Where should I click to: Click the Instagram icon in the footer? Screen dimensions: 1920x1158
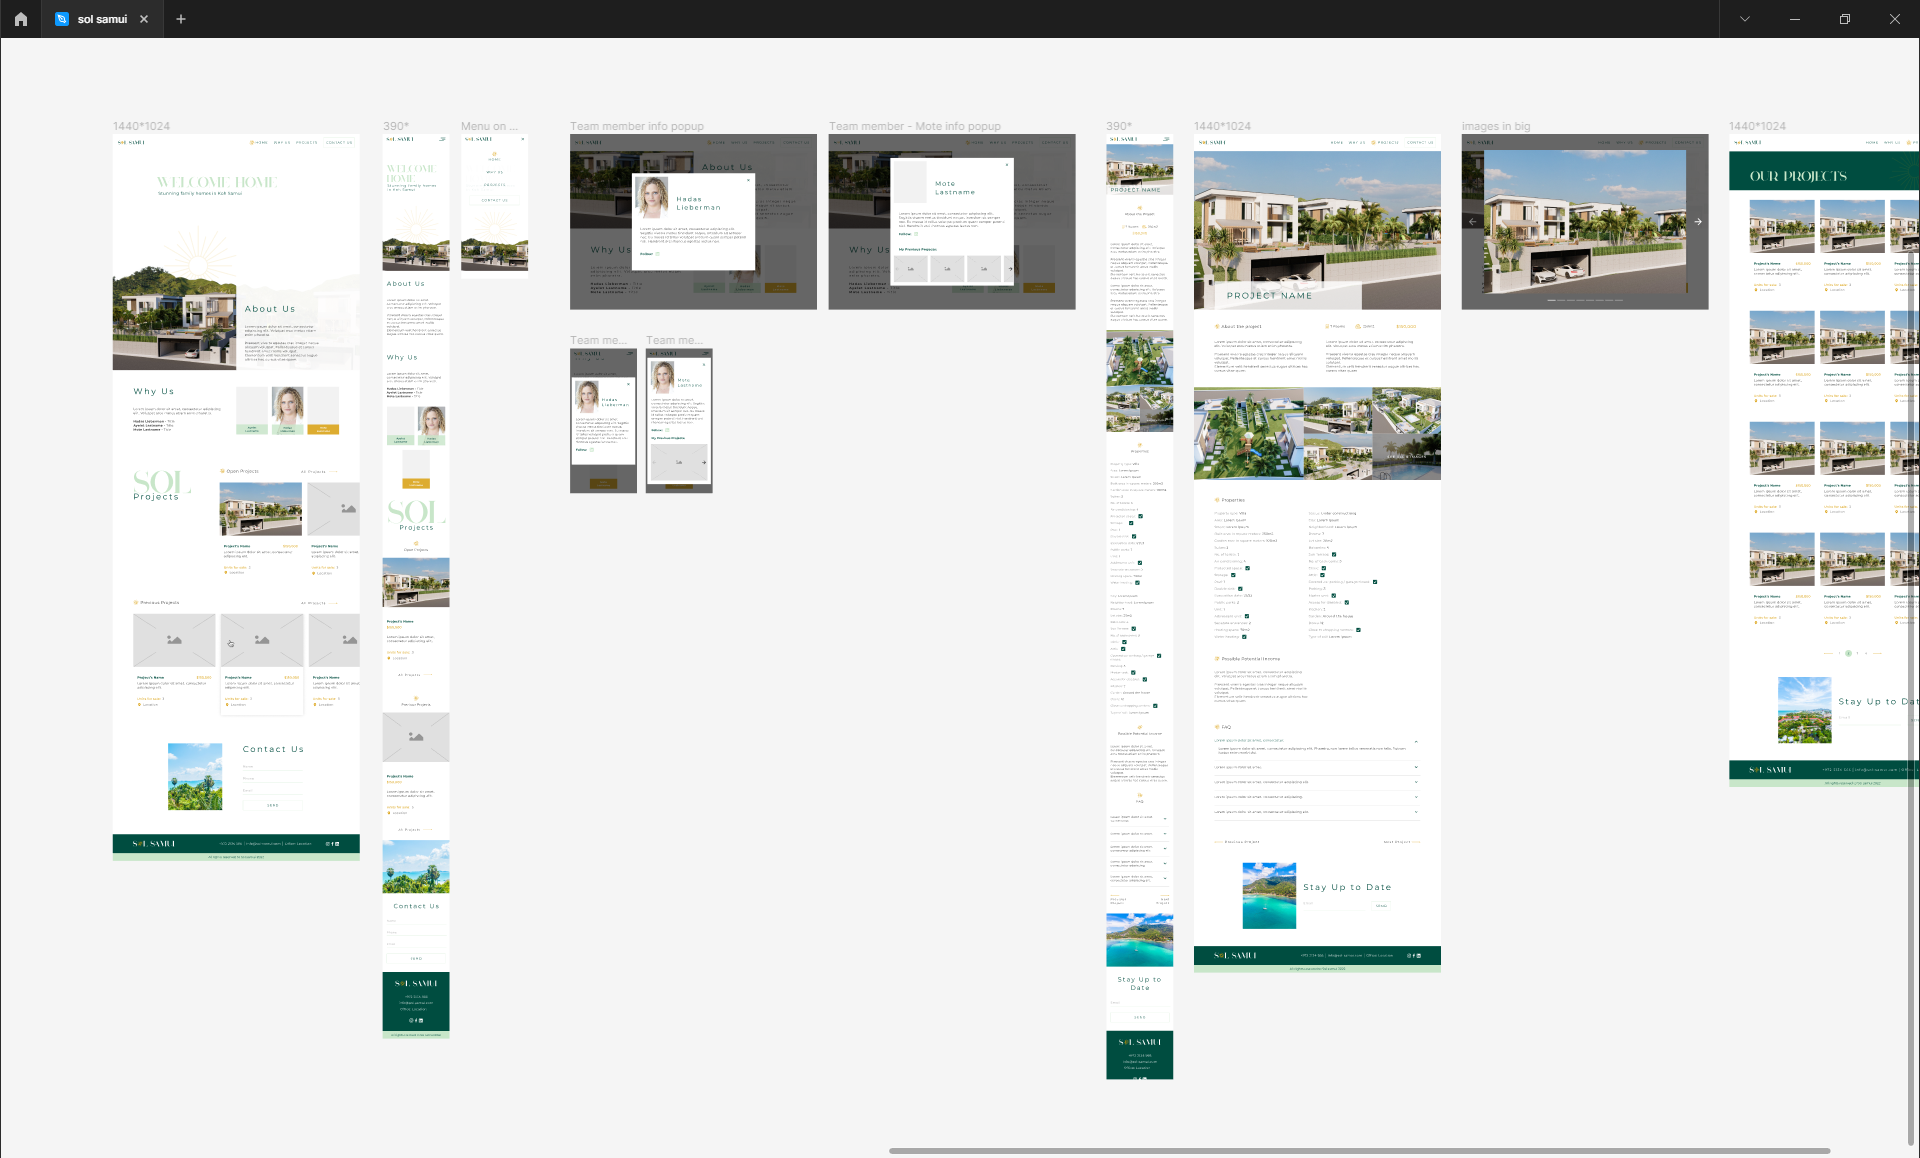tap(328, 844)
